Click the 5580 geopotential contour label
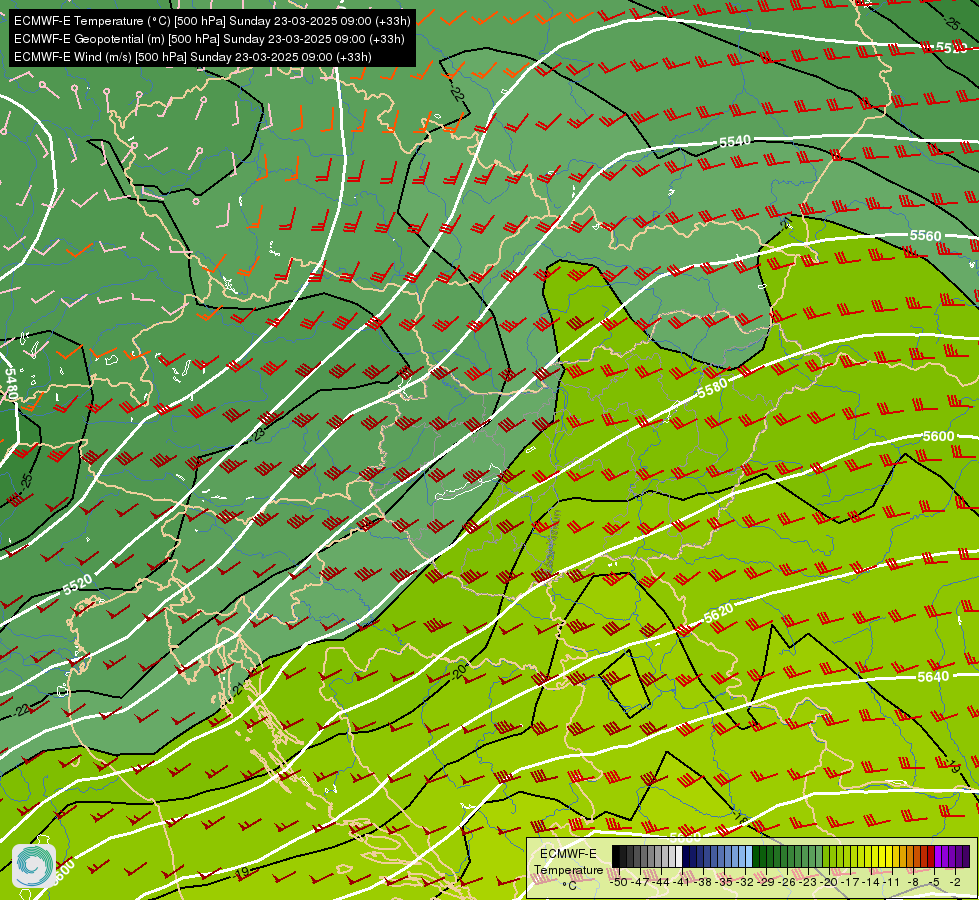This screenshot has width=979, height=900. tap(712, 388)
